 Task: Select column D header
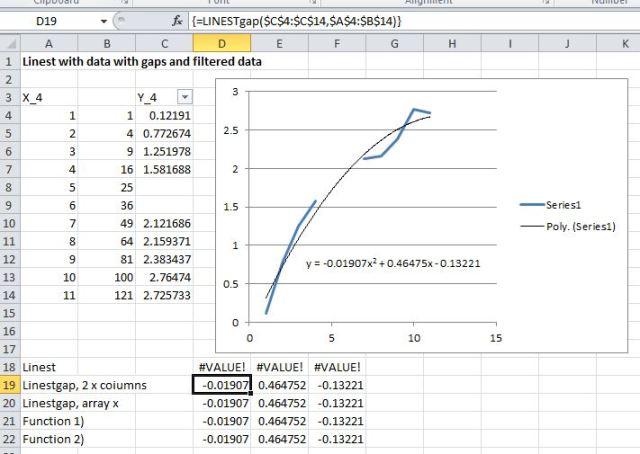tap(222, 43)
